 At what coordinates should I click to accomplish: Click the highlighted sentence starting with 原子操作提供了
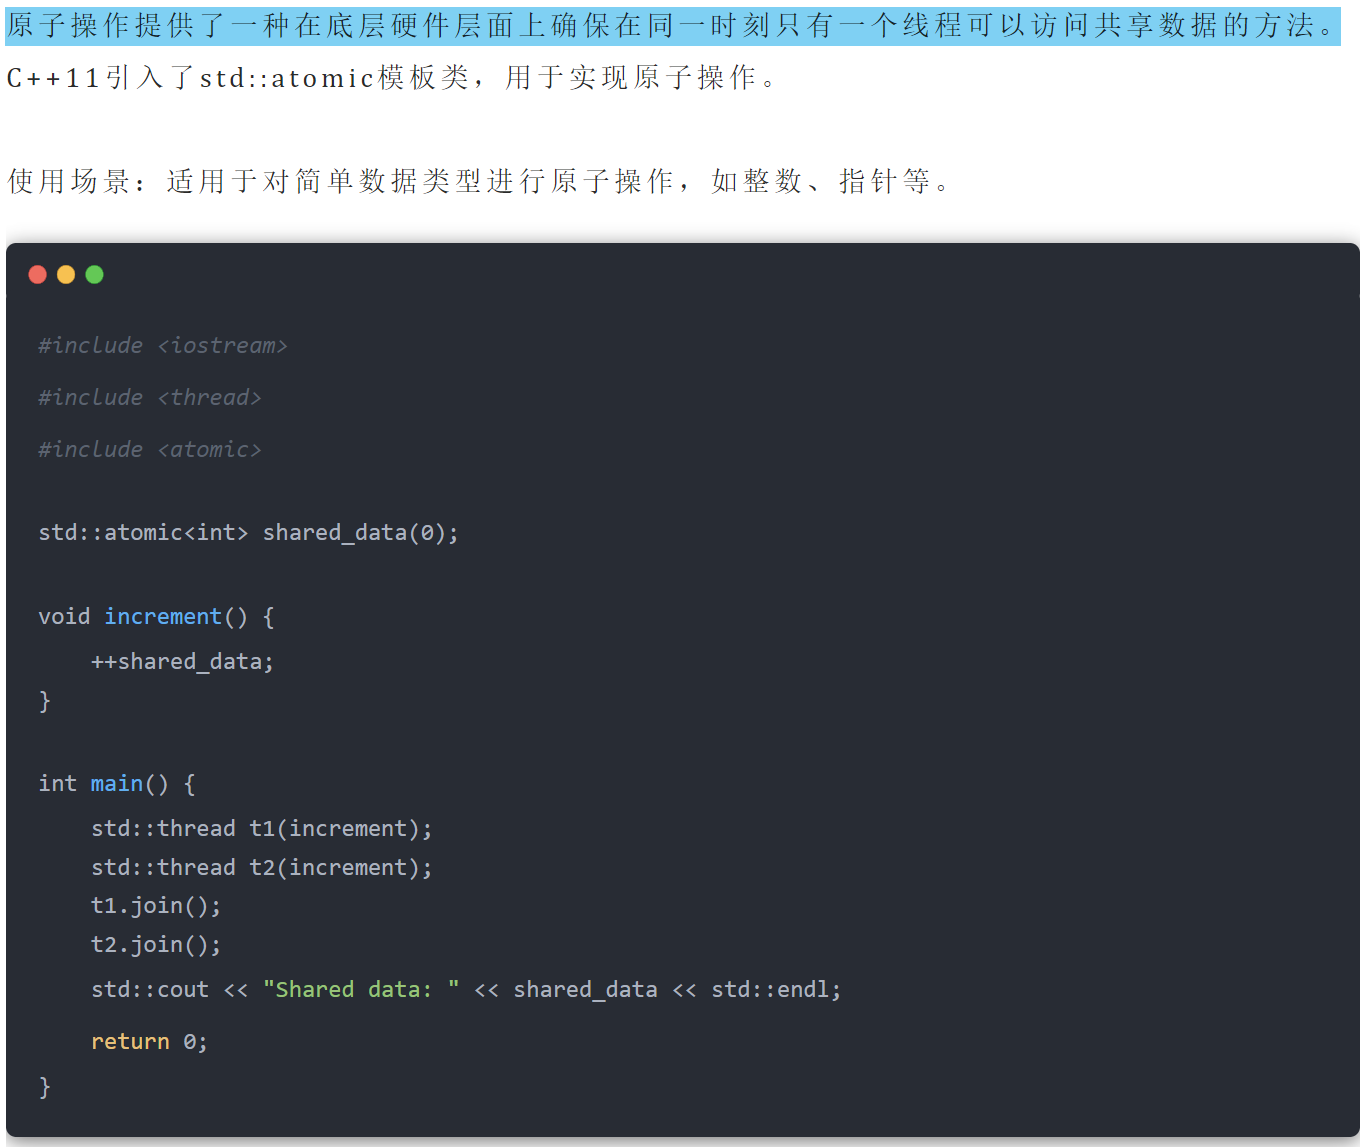tap(672, 25)
